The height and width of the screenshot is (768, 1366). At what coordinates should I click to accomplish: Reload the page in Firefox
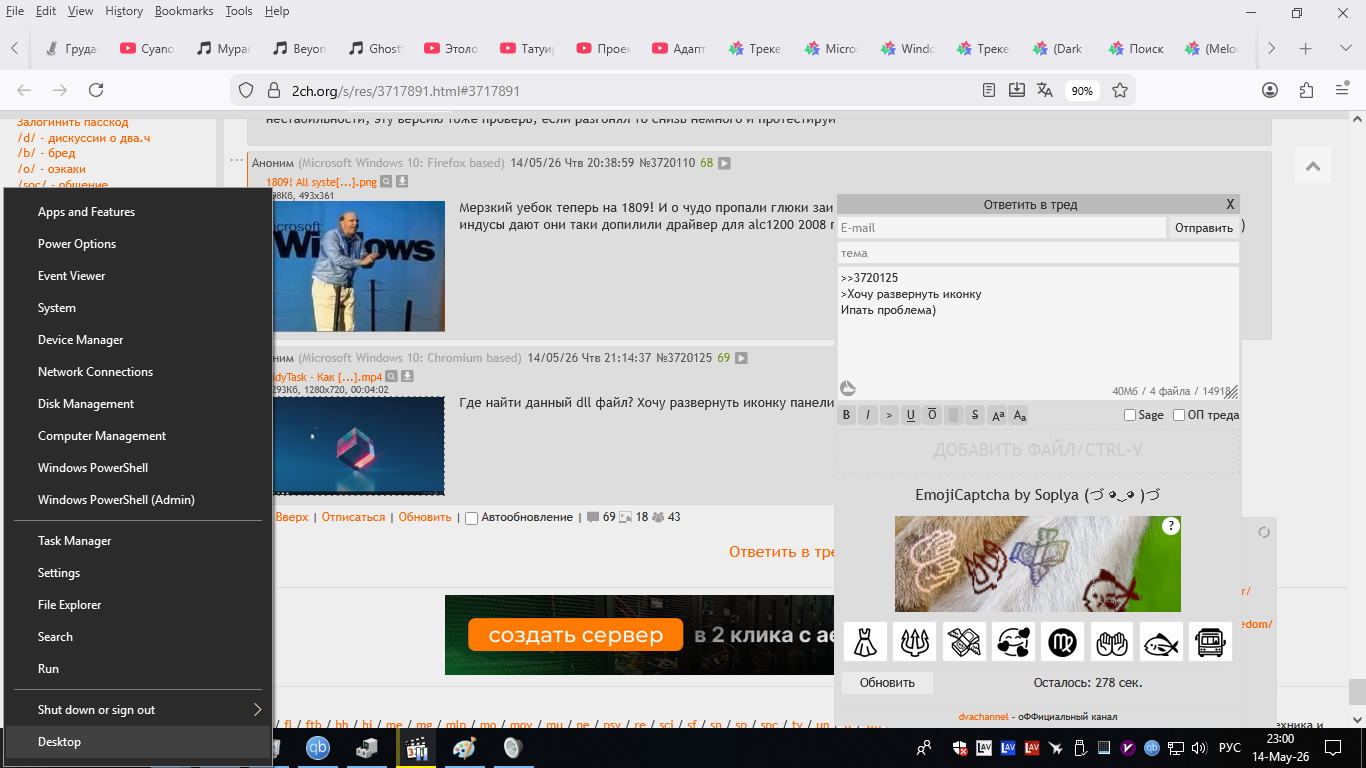point(96,90)
